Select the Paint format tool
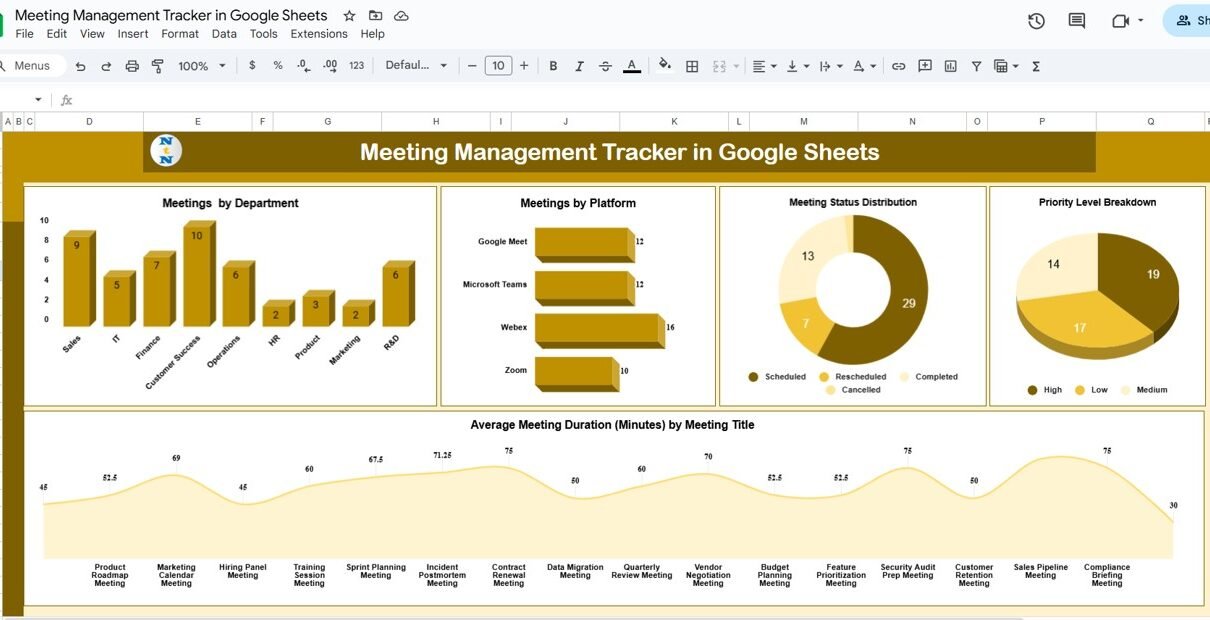 click(x=157, y=66)
